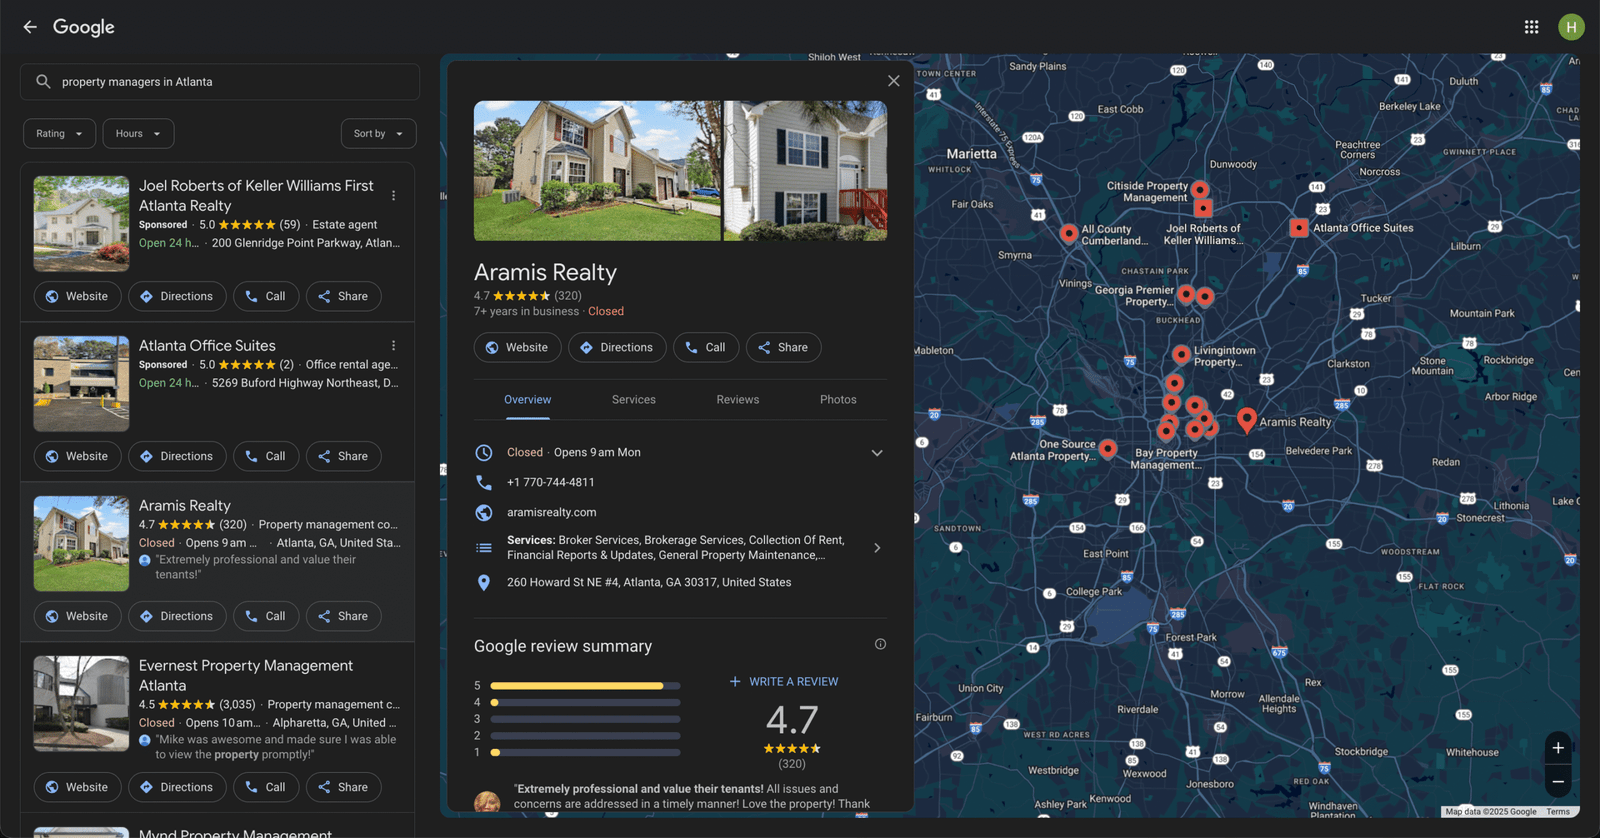
Task: Open the second house photo in detail panel
Action: (x=805, y=171)
